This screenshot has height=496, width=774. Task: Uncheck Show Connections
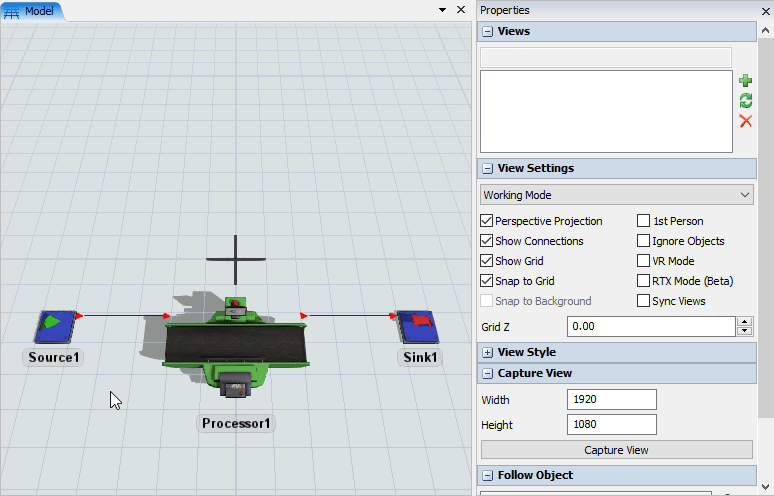coord(487,241)
